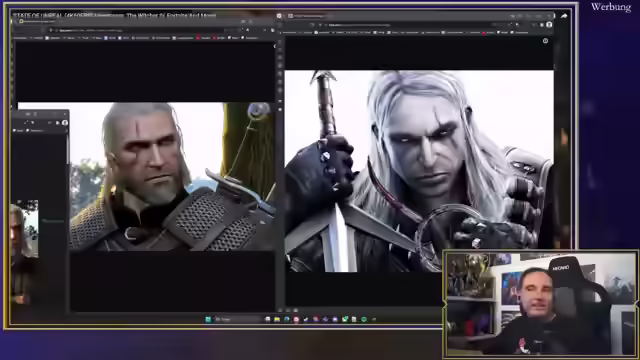The height and width of the screenshot is (360, 640).
Task: Click the streamer webcam overlay
Action: 541,303
